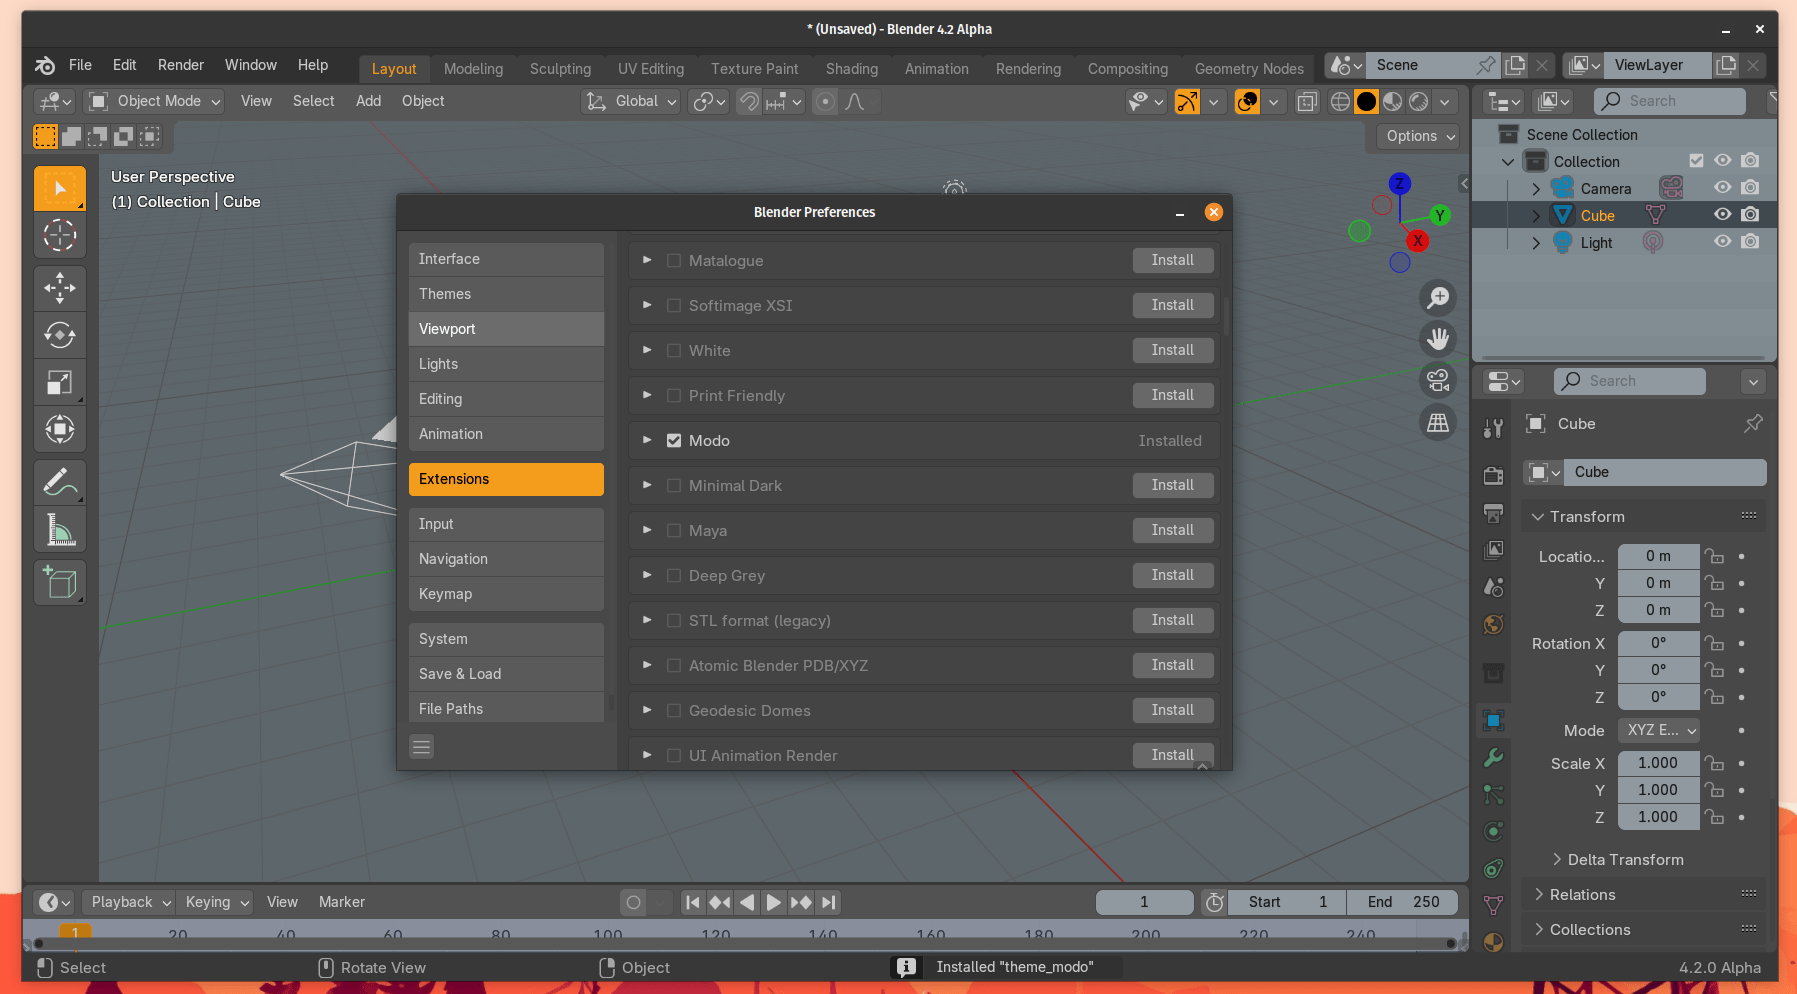Click the outliner search field

(1670, 101)
